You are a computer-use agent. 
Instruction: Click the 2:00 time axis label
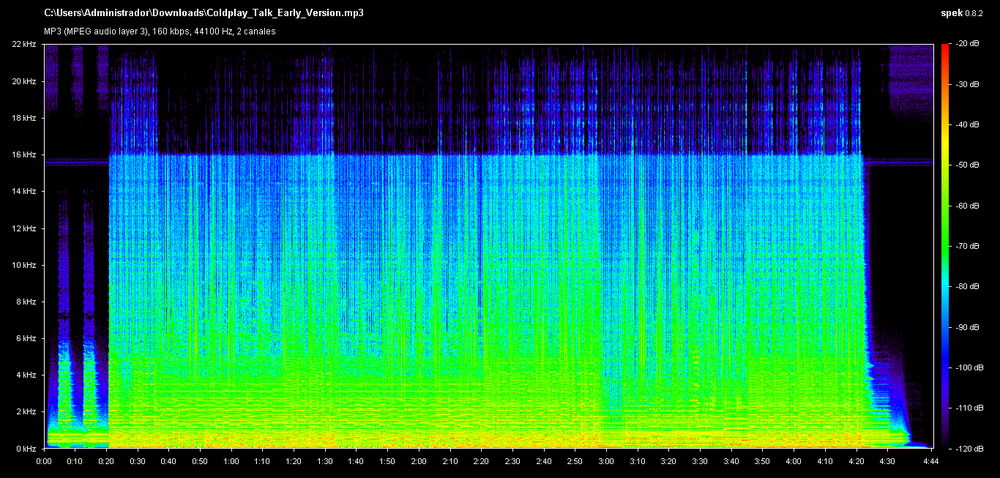coord(419,460)
